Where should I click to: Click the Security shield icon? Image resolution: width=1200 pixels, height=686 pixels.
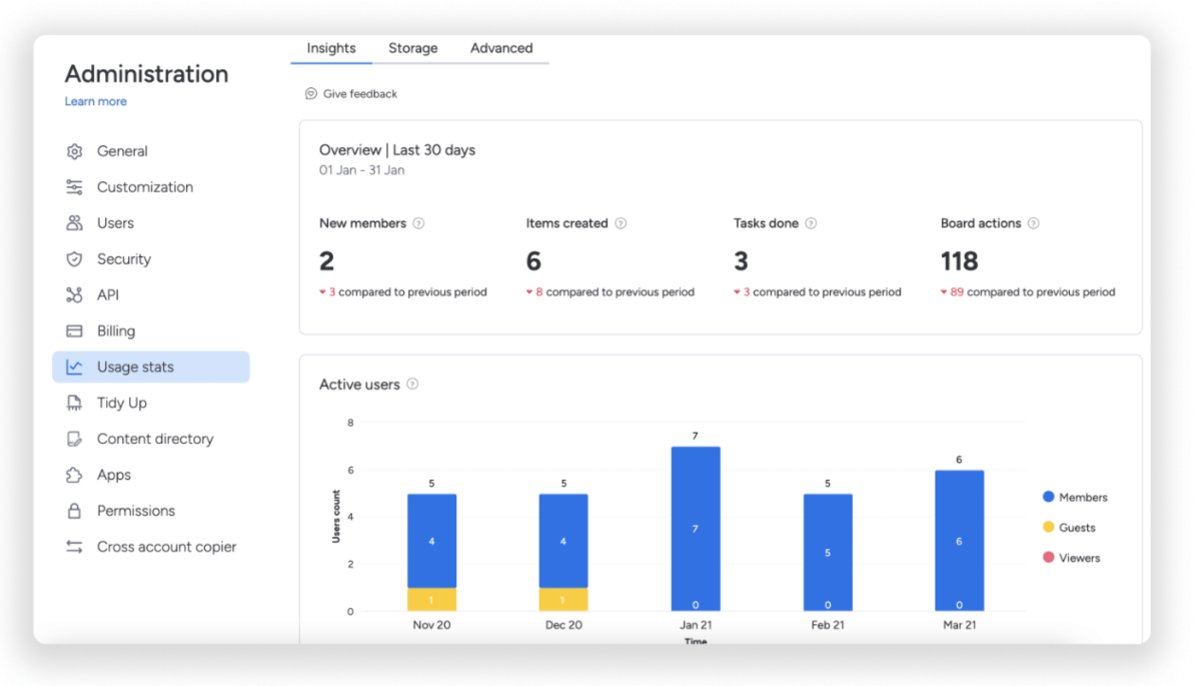[x=74, y=259]
